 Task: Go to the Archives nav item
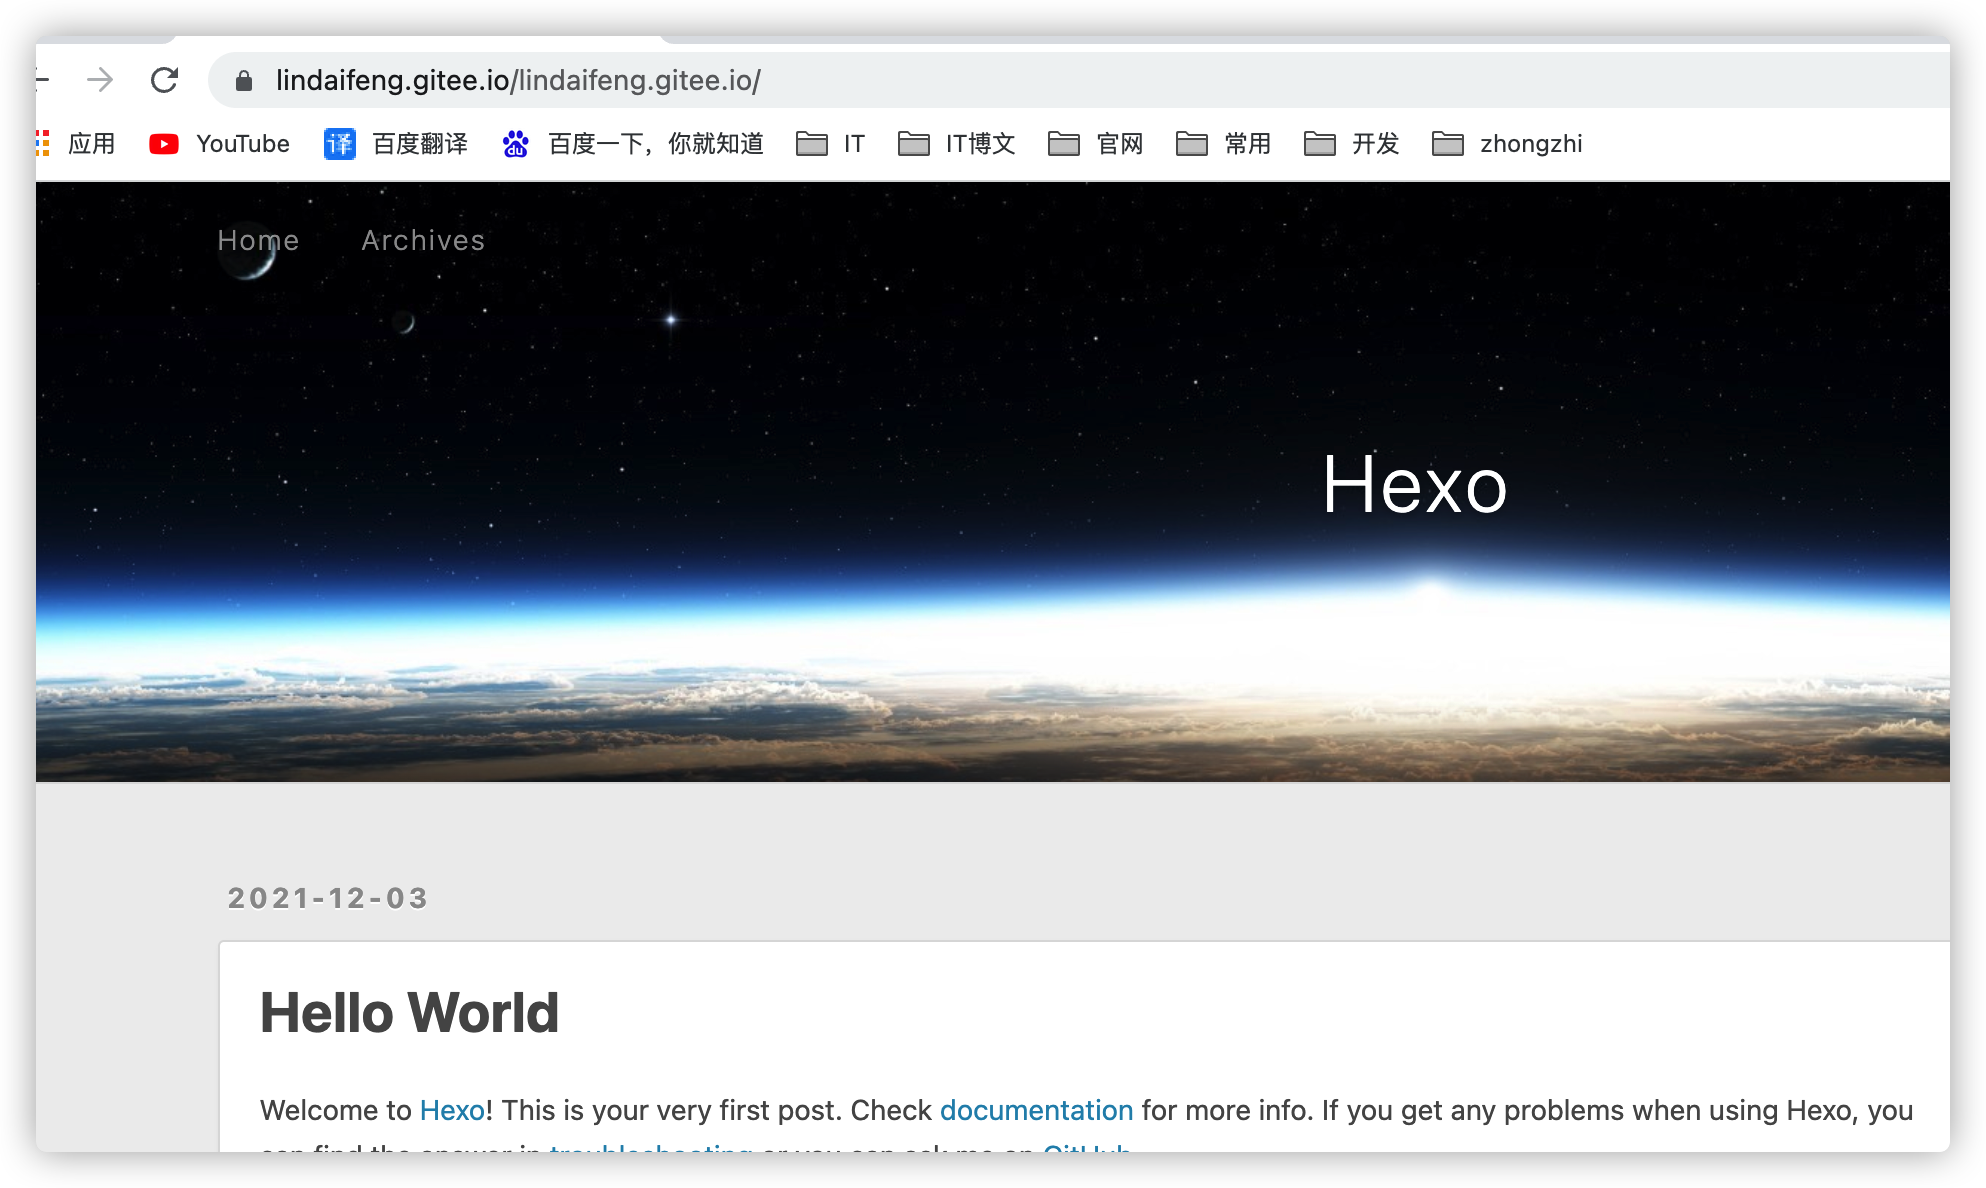pos(423,240)
